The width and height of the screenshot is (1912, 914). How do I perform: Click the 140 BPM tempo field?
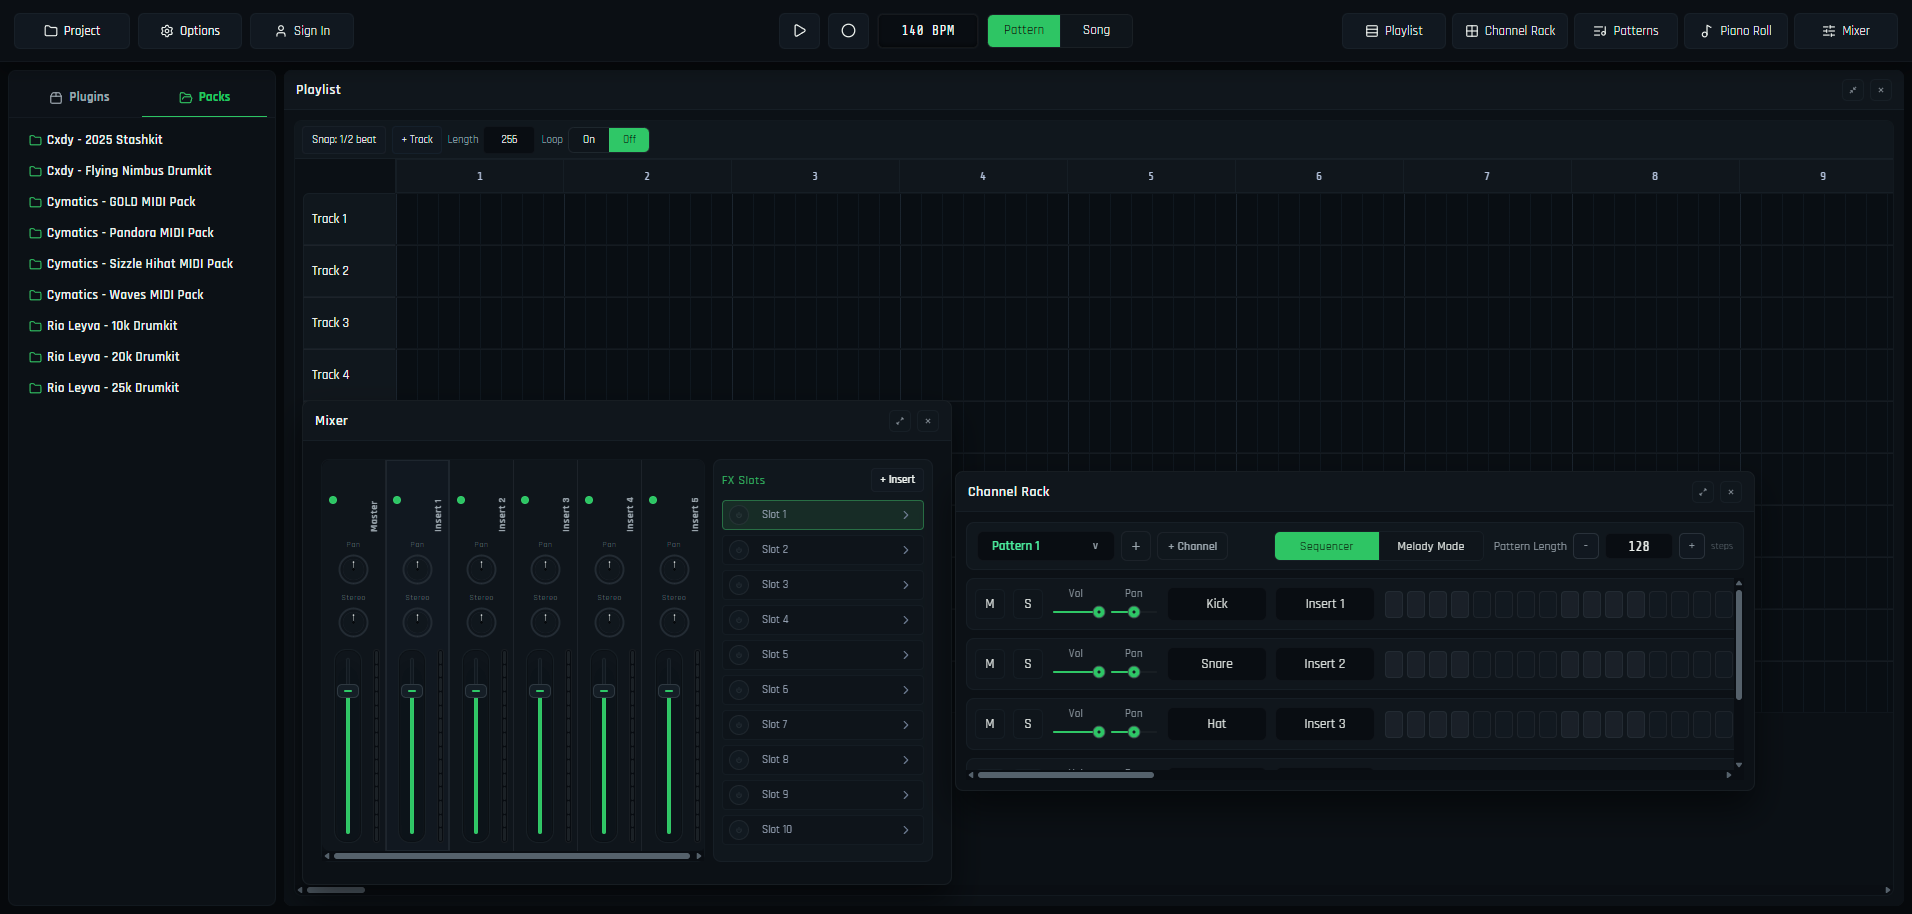[x=927, y=31]
